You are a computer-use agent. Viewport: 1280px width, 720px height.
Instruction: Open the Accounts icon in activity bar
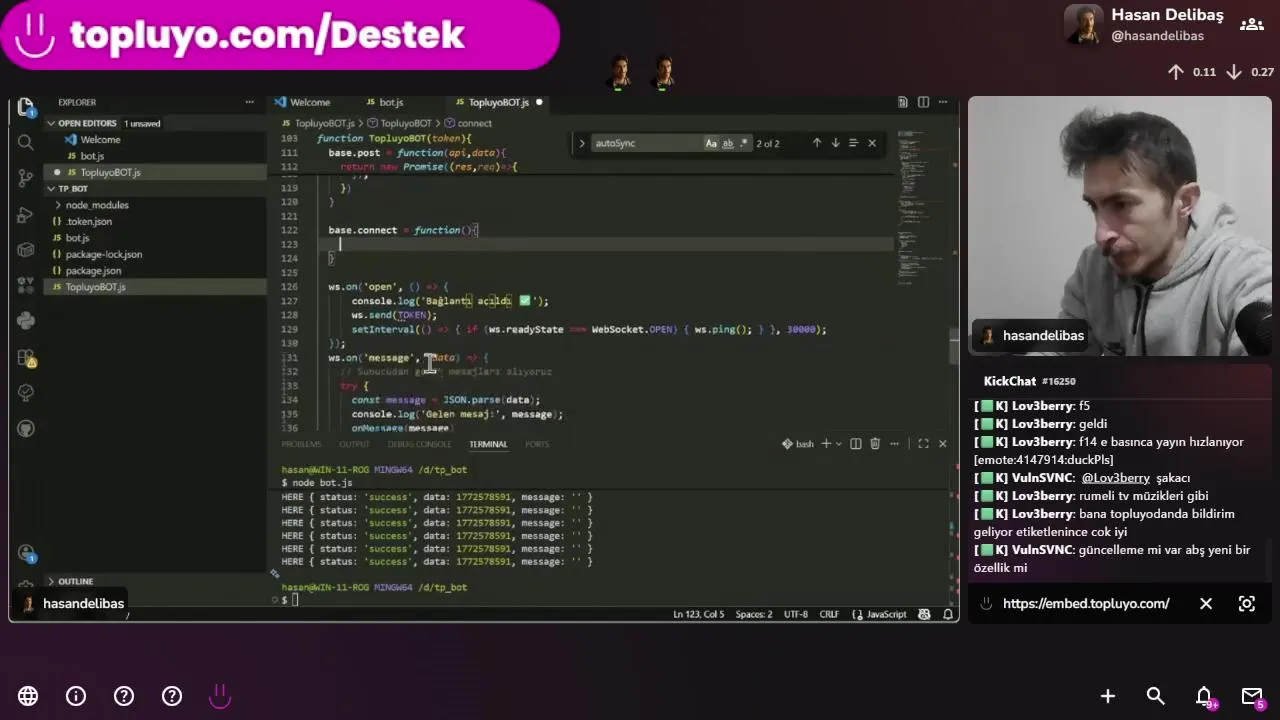(26, 553)
